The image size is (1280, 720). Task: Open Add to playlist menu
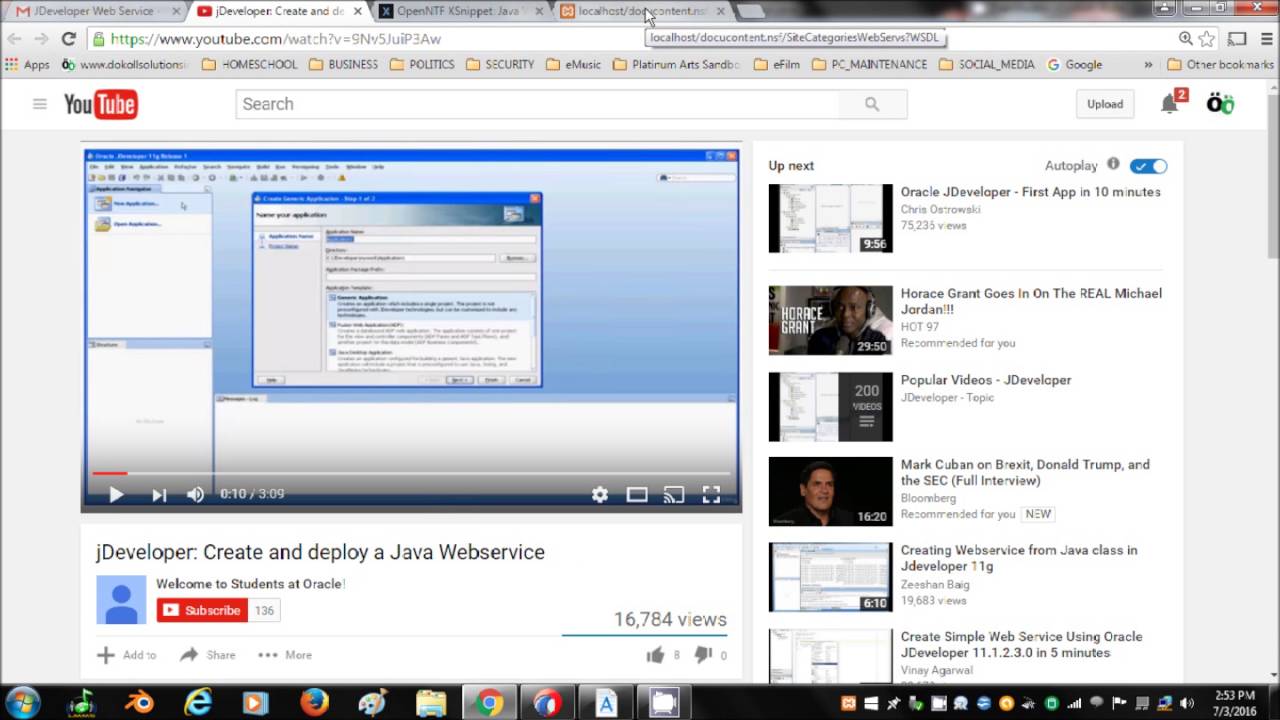click(x=126, y=655)
